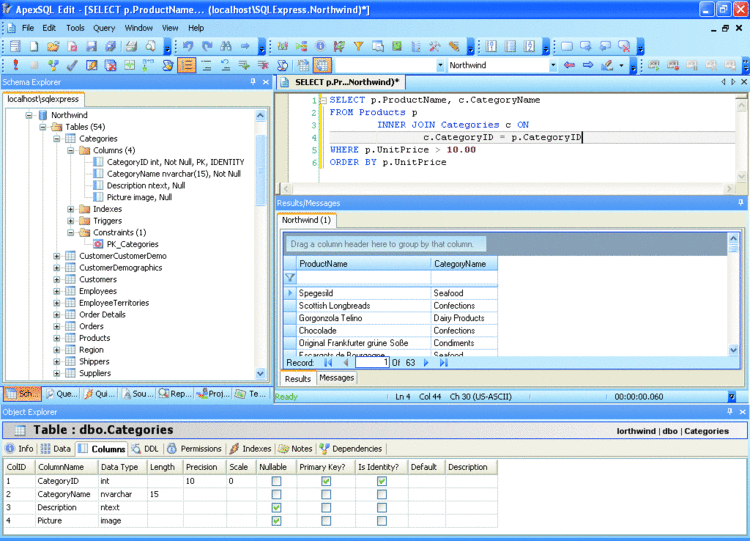Image resolution: width=750 pixels, height=541 pixels.
Task: Click the query editor horizontal scrollbar
Action: (x=507, y=189)
